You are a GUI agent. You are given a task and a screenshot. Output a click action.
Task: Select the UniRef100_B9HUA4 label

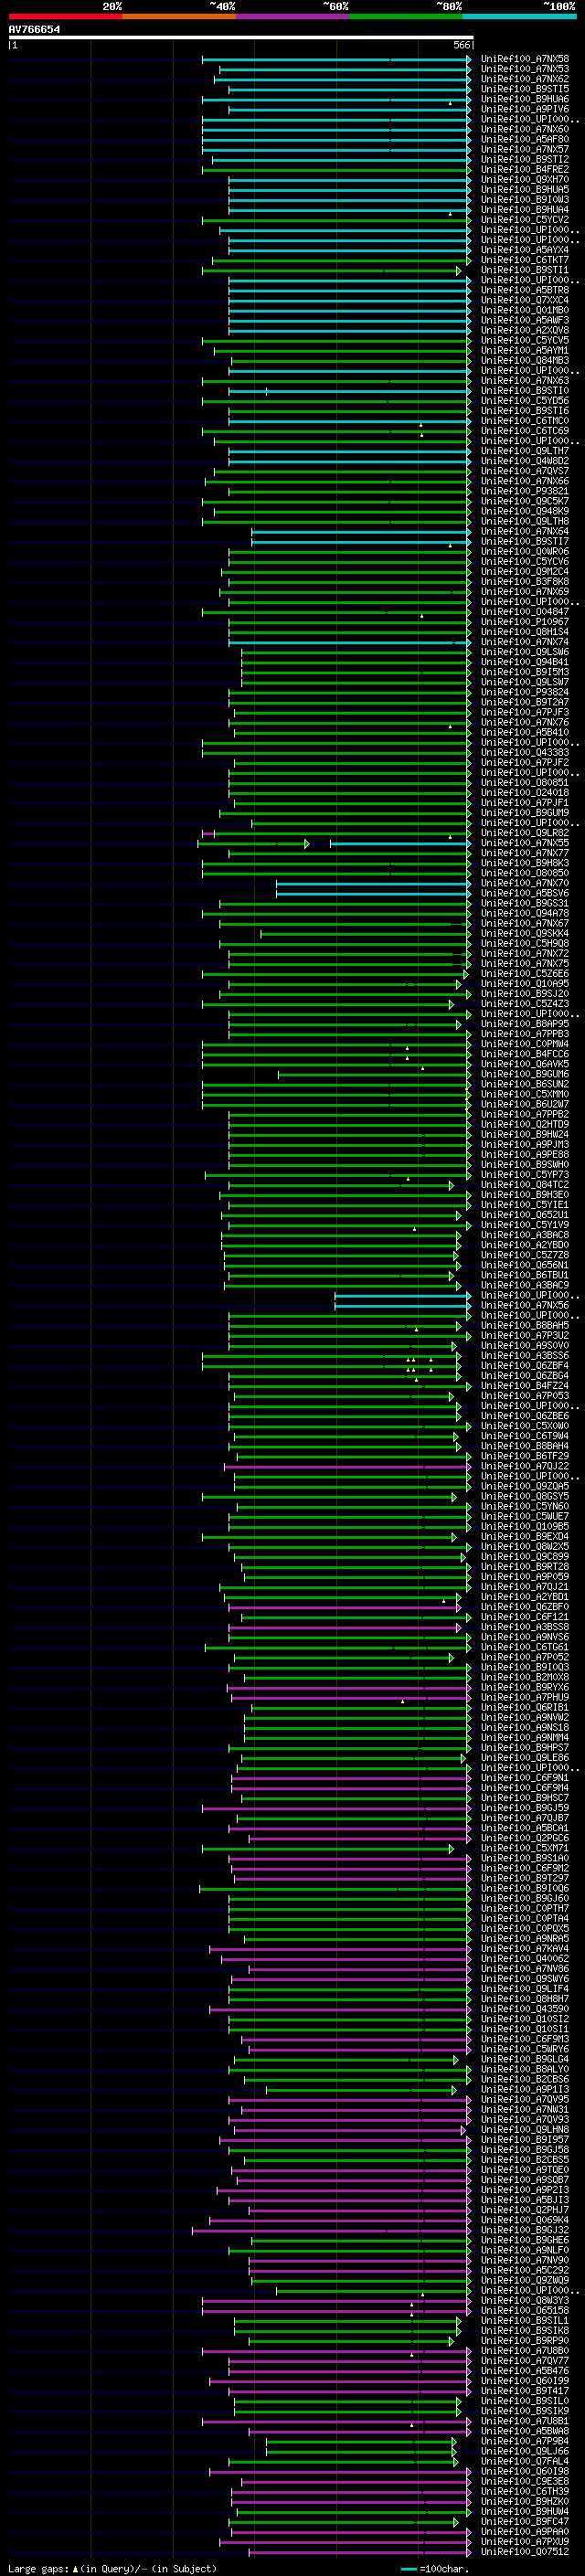(525, 209)
